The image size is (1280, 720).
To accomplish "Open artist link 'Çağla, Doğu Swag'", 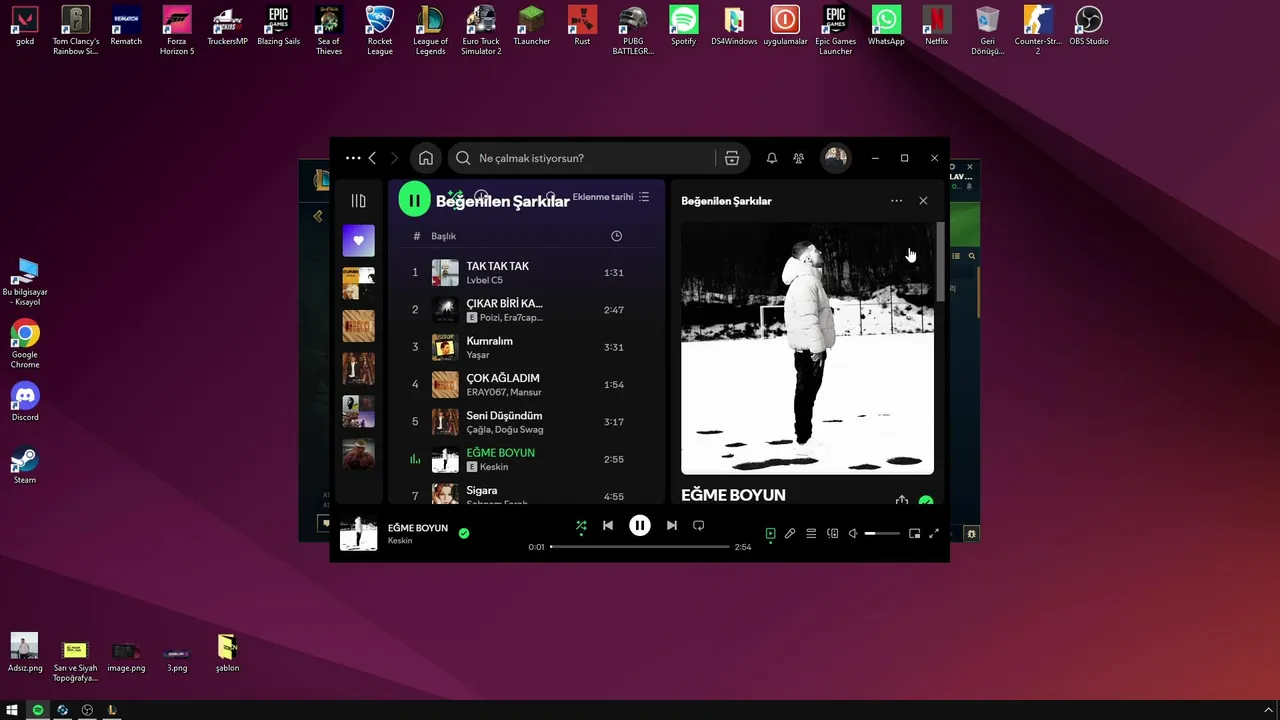I will (504, 430).
